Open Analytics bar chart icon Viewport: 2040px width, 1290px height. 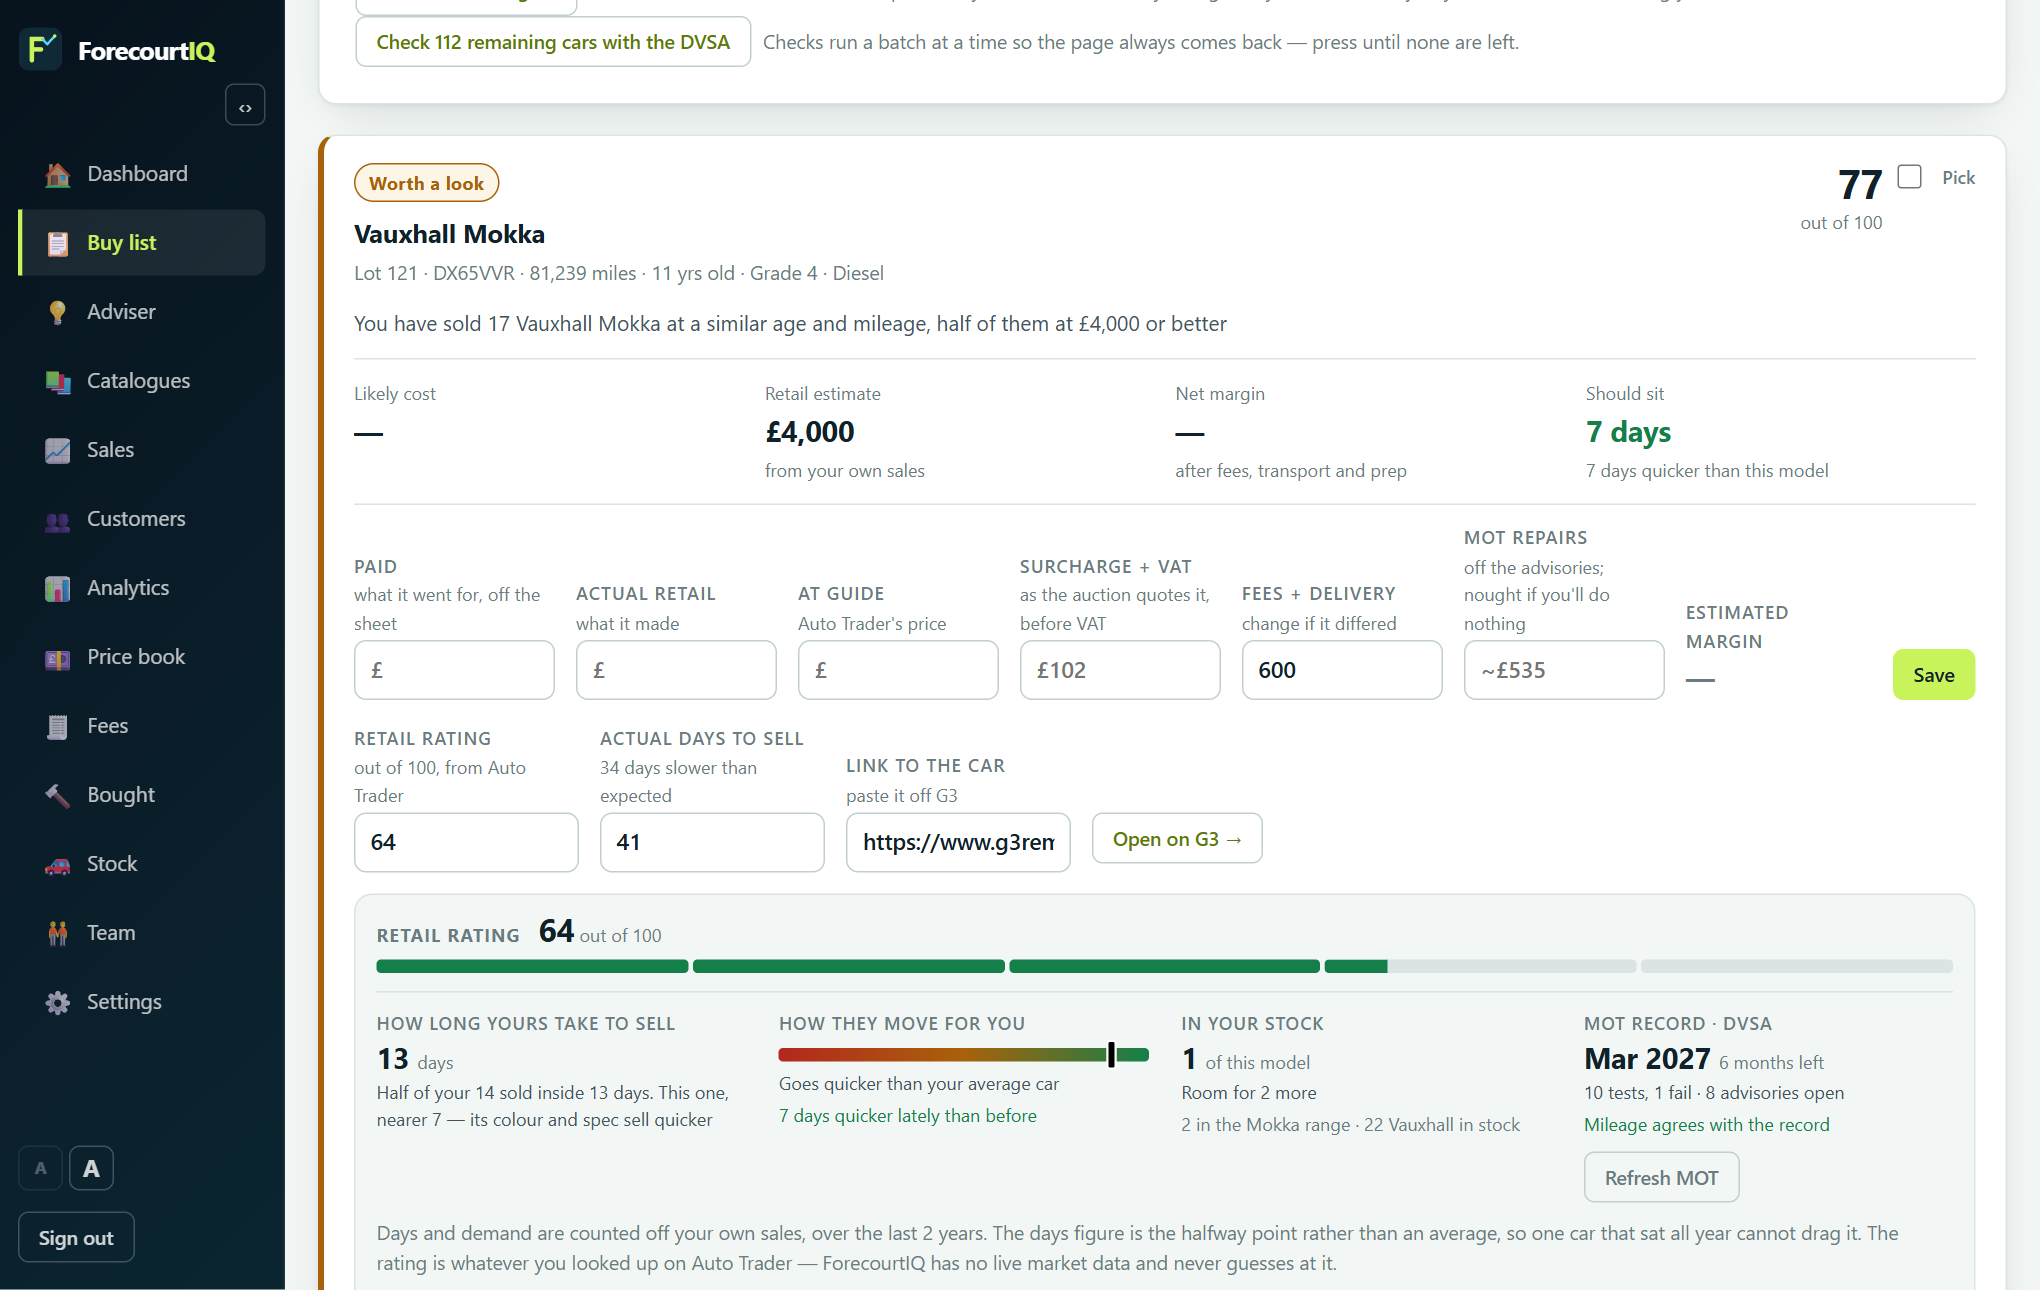pyautogui.click(x=58, y=588)
